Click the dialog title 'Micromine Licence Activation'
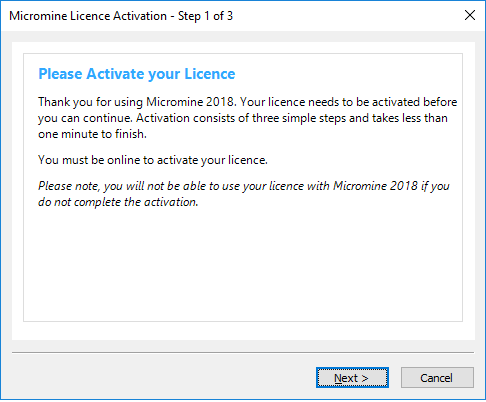The width and height of the screenshot is (486, 402). coord(88,16)
